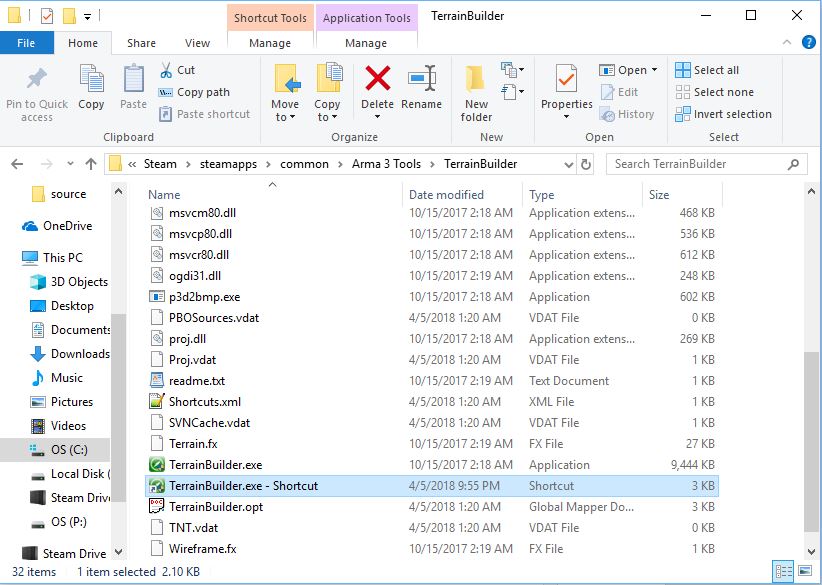This screenshot has width=822, height=585.
Task: Select TerrainBuilder.opt file
Action: [x=216, y=507]
